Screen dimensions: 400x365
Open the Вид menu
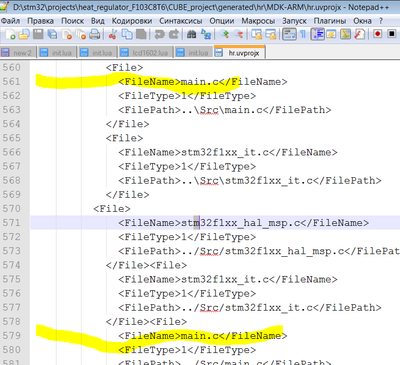[x=98, y=21]
